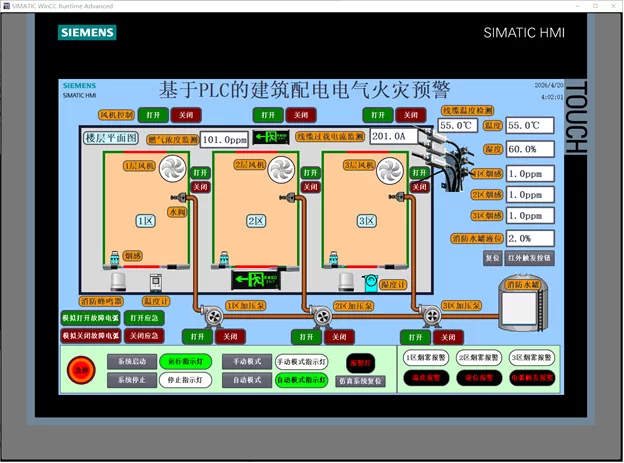Click the 3层风机 fan icon
Screen dimensions: 624x463
390,171
